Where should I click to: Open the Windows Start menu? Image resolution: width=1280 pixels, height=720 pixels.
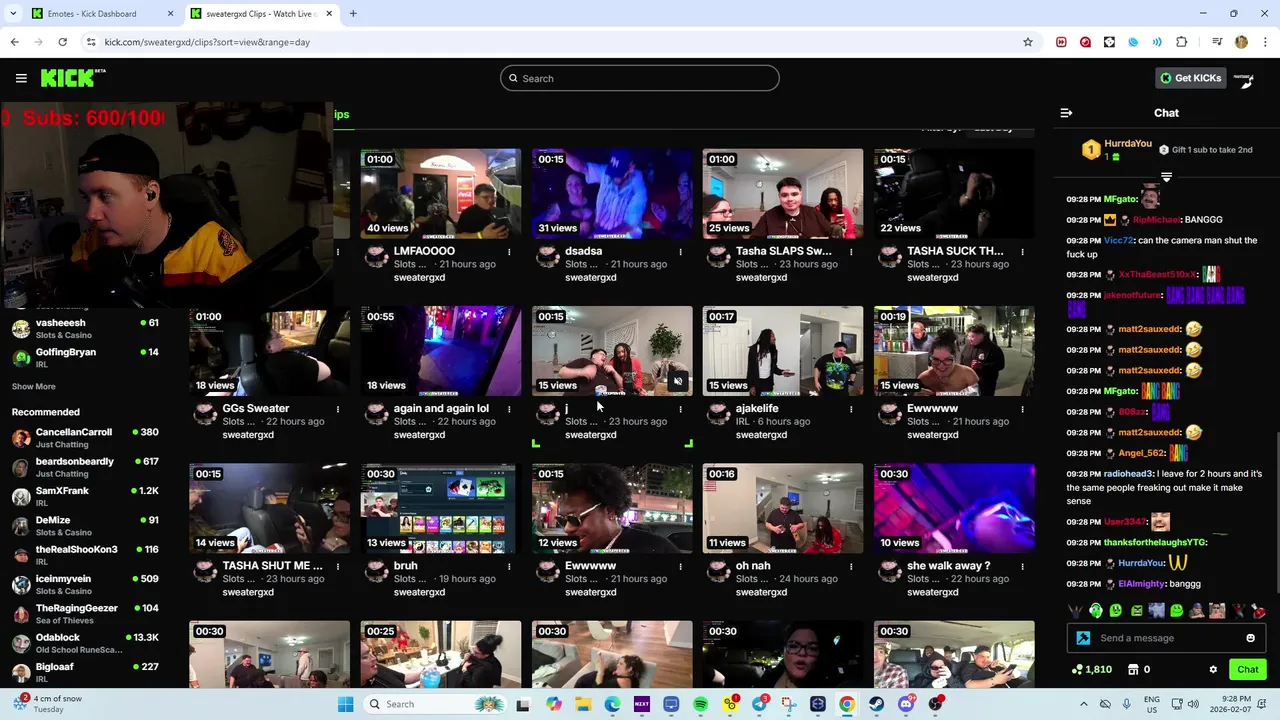pos(345,704)
